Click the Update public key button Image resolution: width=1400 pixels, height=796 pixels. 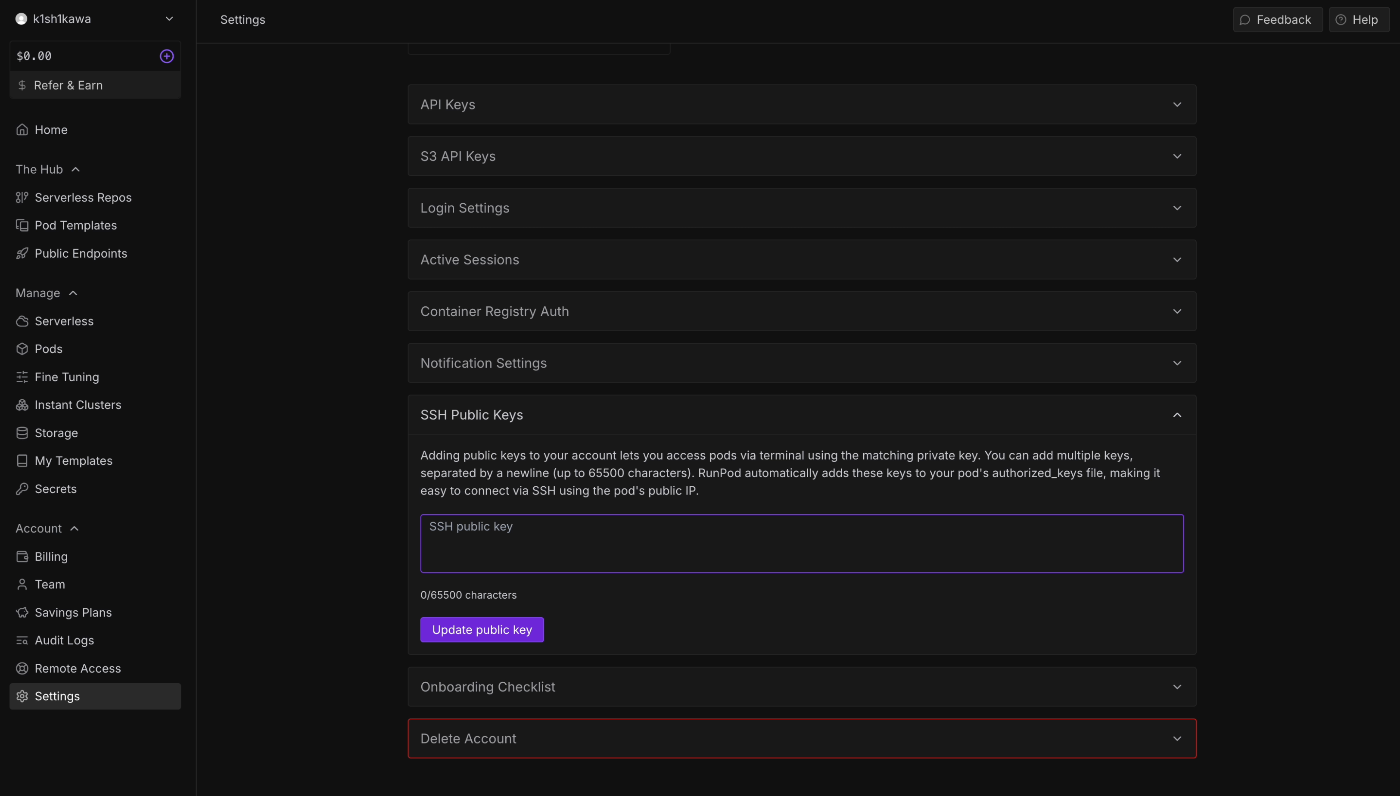pyautogui.click(x=482, y=630)
